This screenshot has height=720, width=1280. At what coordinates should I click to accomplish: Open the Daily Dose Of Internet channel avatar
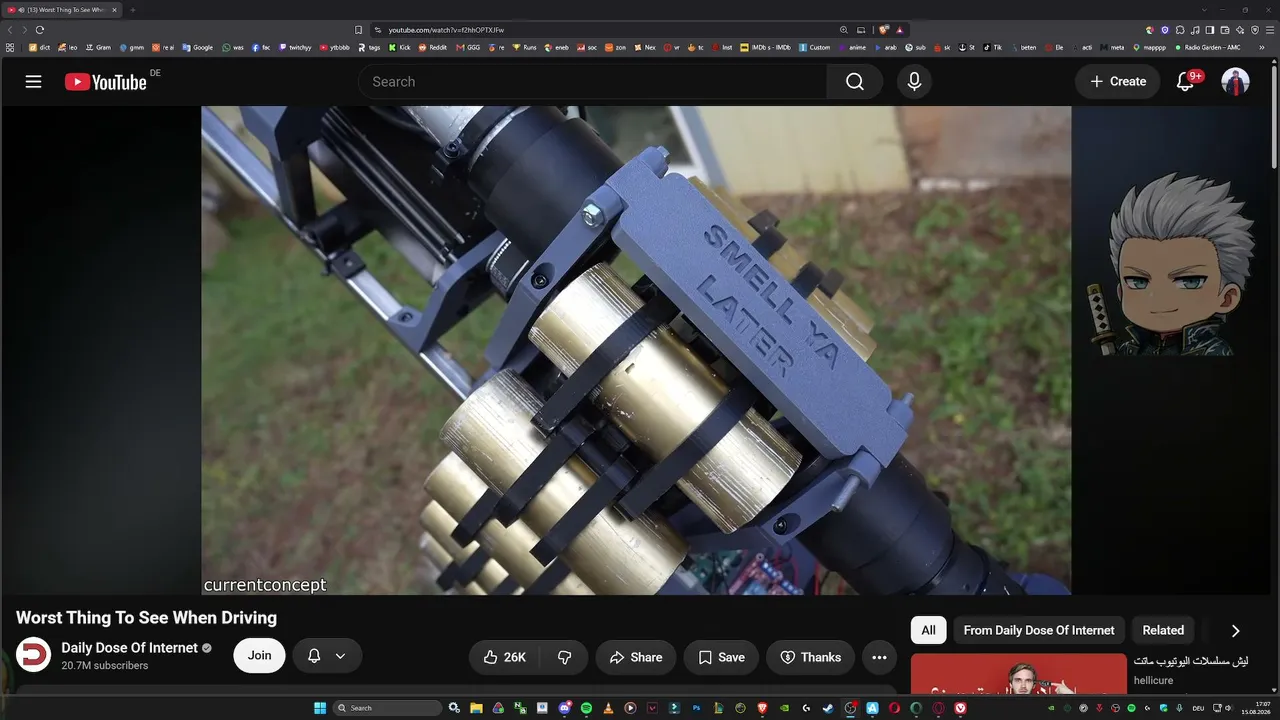[33, 655]
